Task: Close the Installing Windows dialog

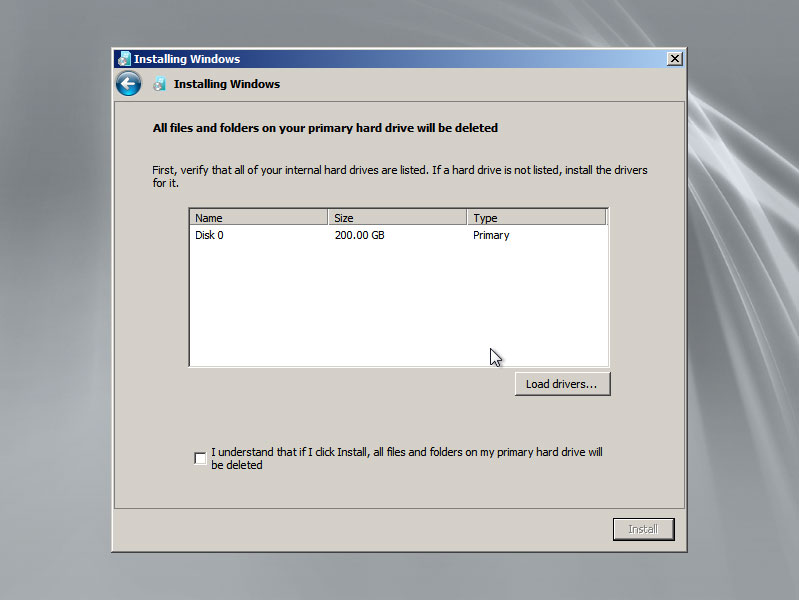Action: 675,59
